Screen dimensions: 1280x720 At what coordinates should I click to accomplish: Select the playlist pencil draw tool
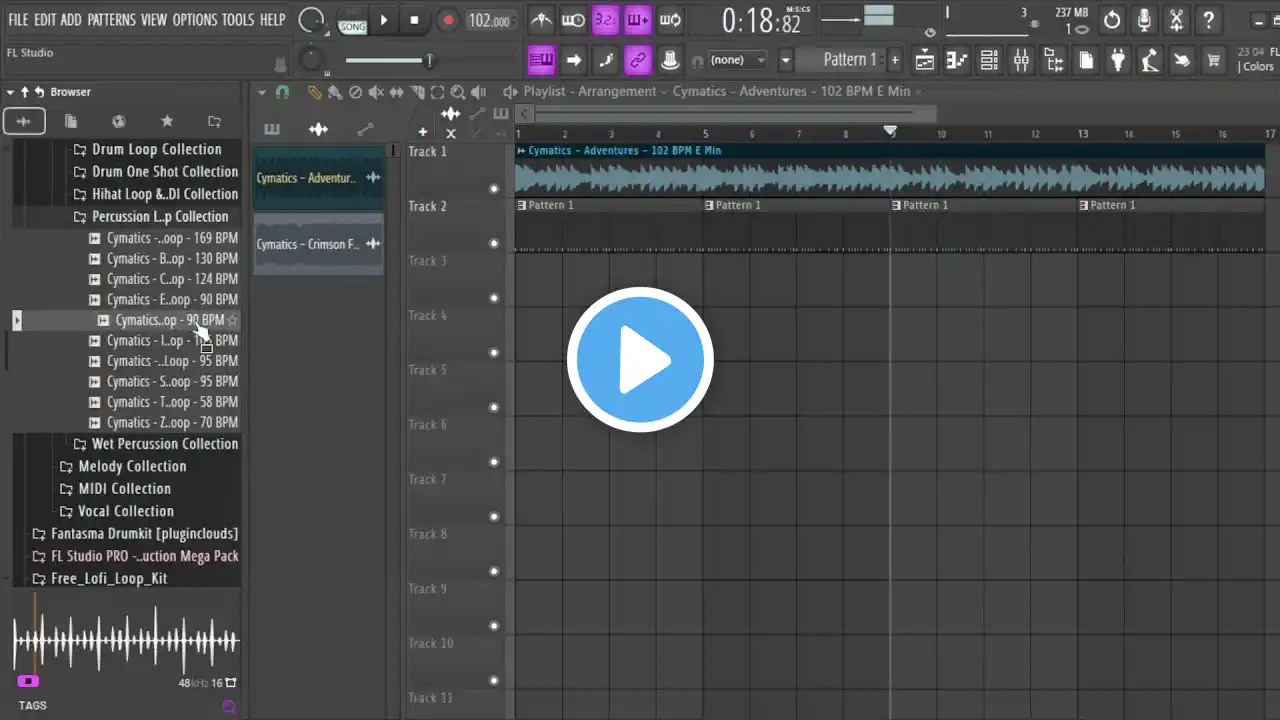pyautogui.click(x=314, y=92)
